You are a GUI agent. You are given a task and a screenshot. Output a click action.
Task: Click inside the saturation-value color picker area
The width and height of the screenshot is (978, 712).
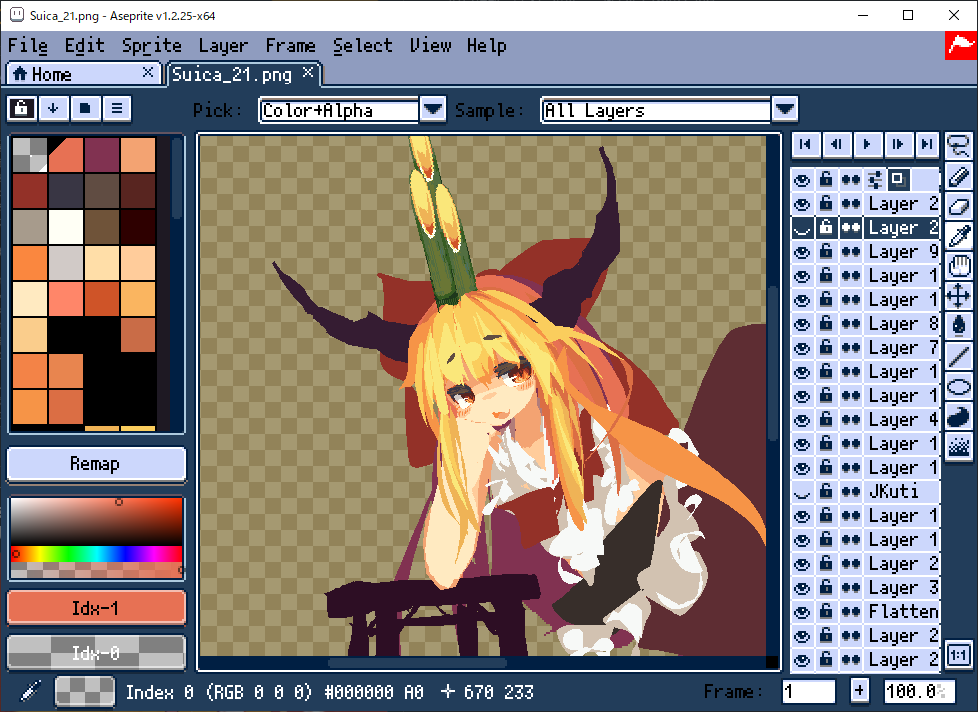pos(97,522)
